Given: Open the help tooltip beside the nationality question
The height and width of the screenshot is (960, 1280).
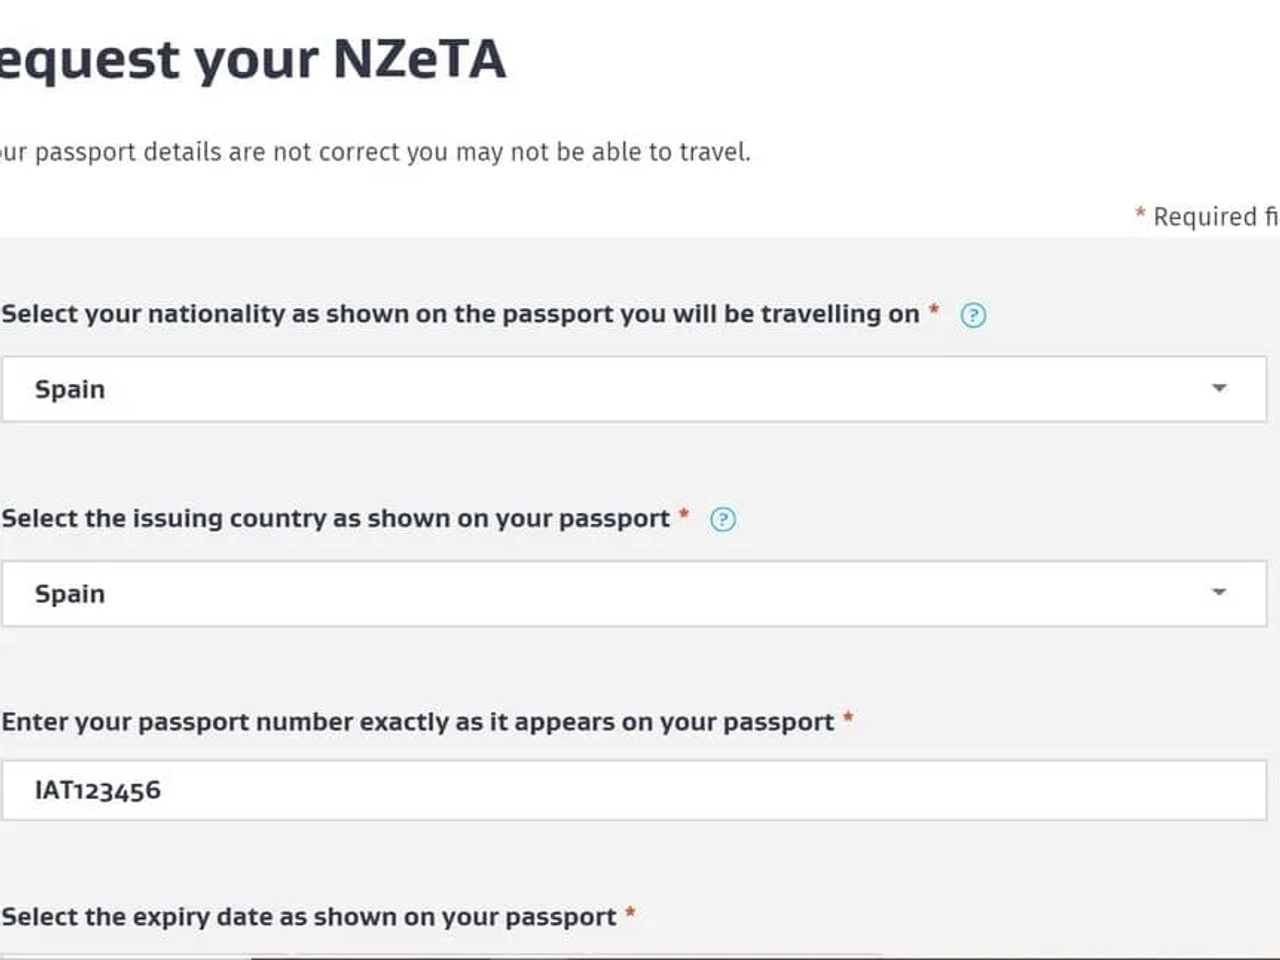Looking at the screenshot, I should (972, 314).
